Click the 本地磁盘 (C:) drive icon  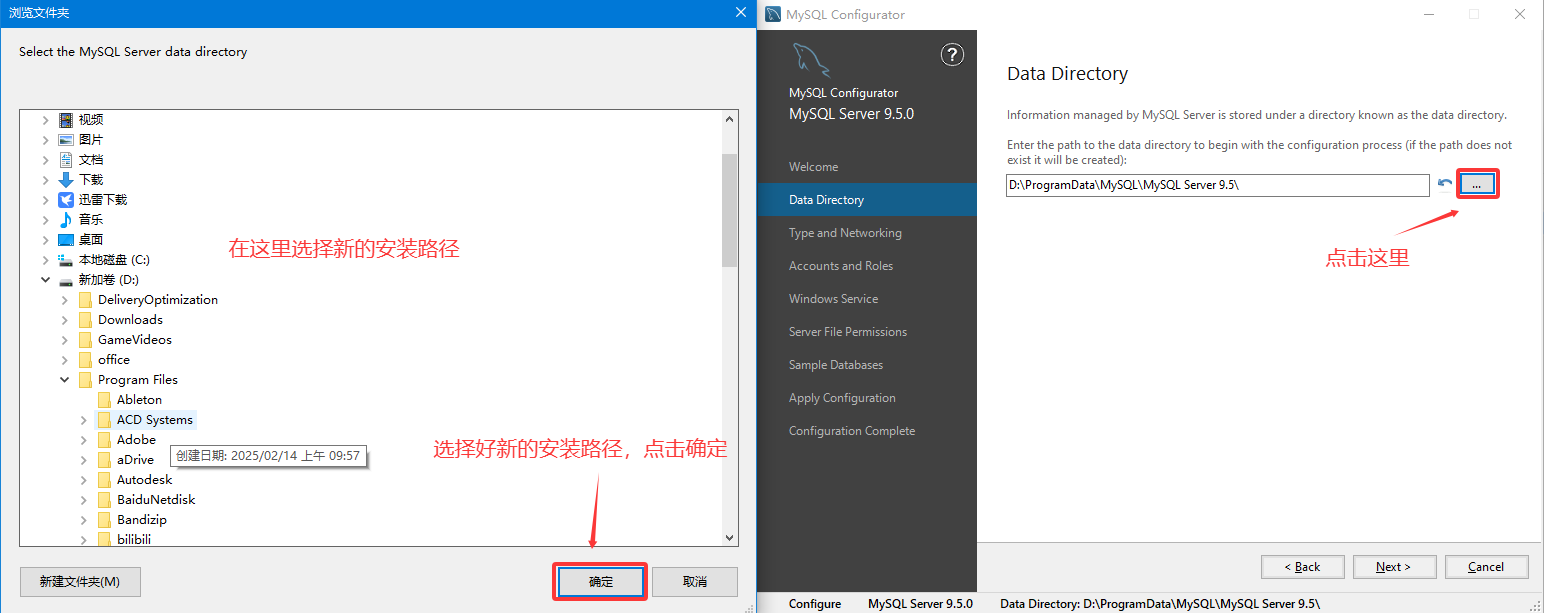[x=66, y=260]
